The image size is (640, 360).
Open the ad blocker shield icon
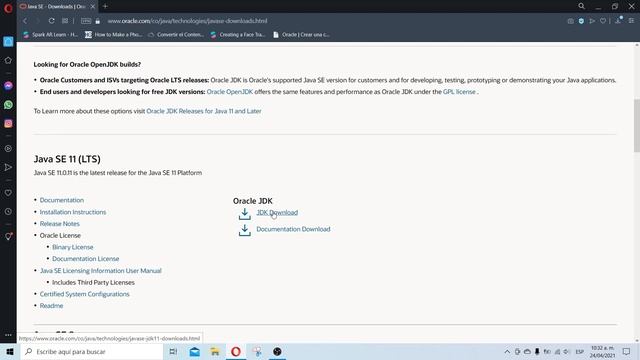click(x=581, y=21)
